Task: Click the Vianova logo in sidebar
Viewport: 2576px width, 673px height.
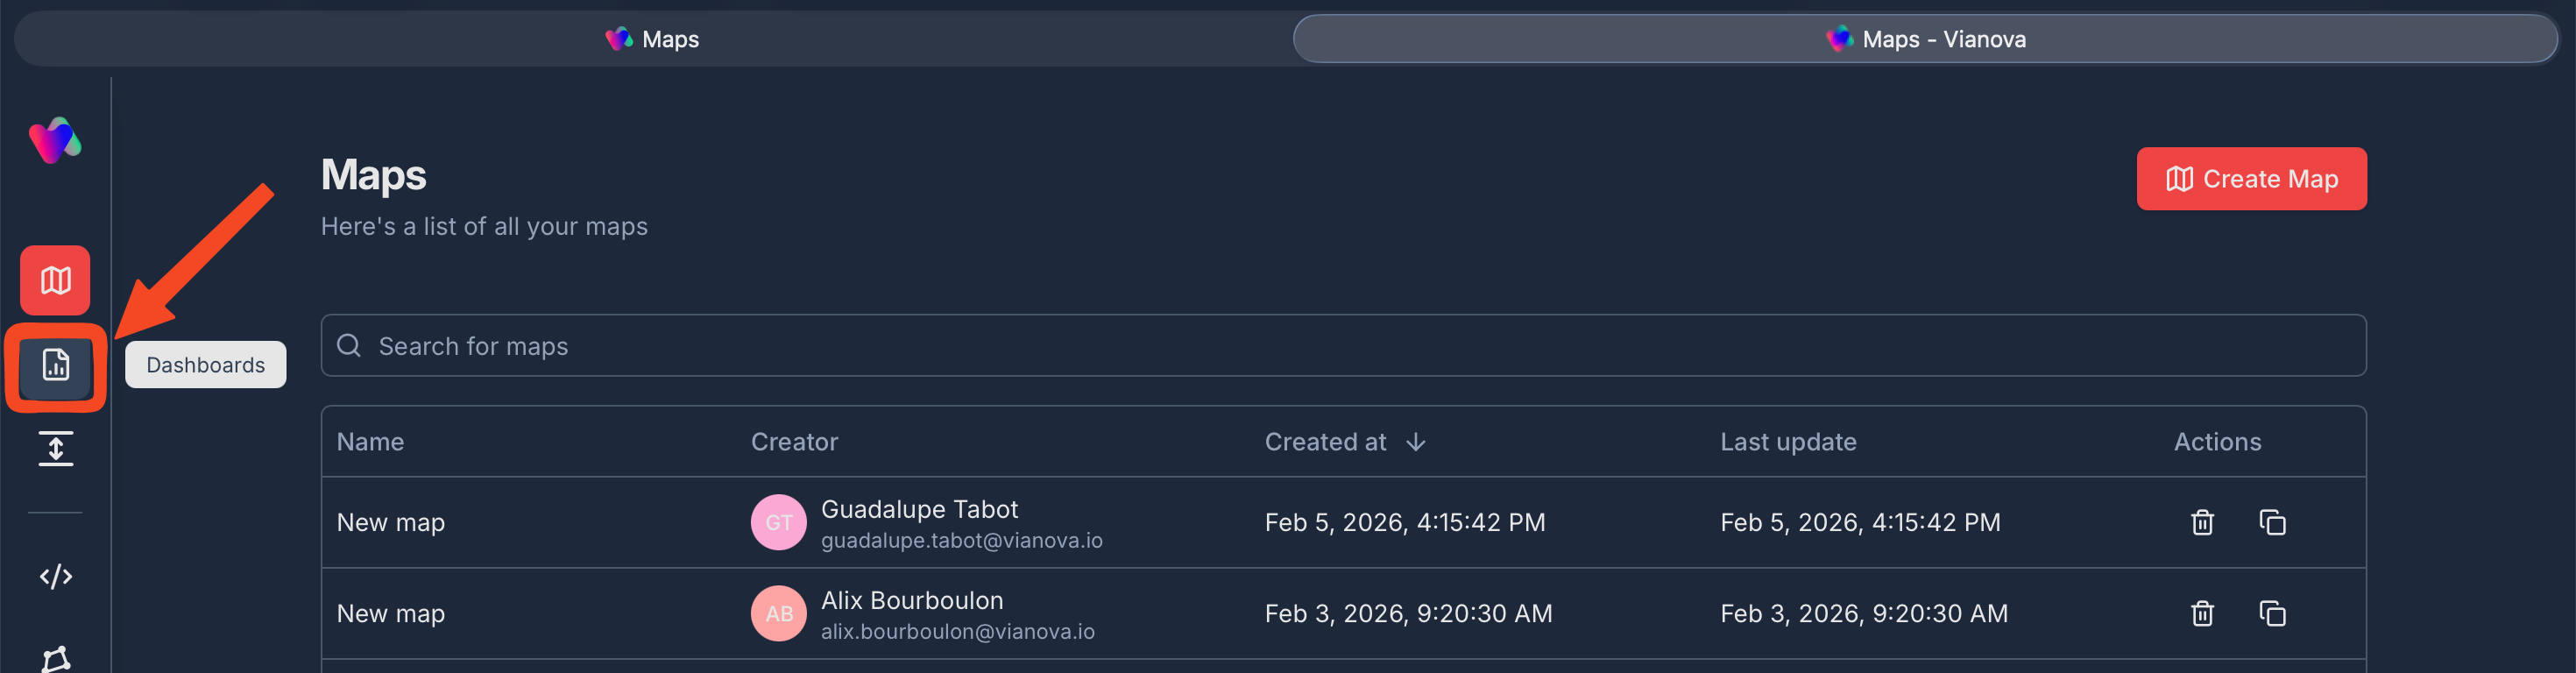Action: click(x=55, y=141)
